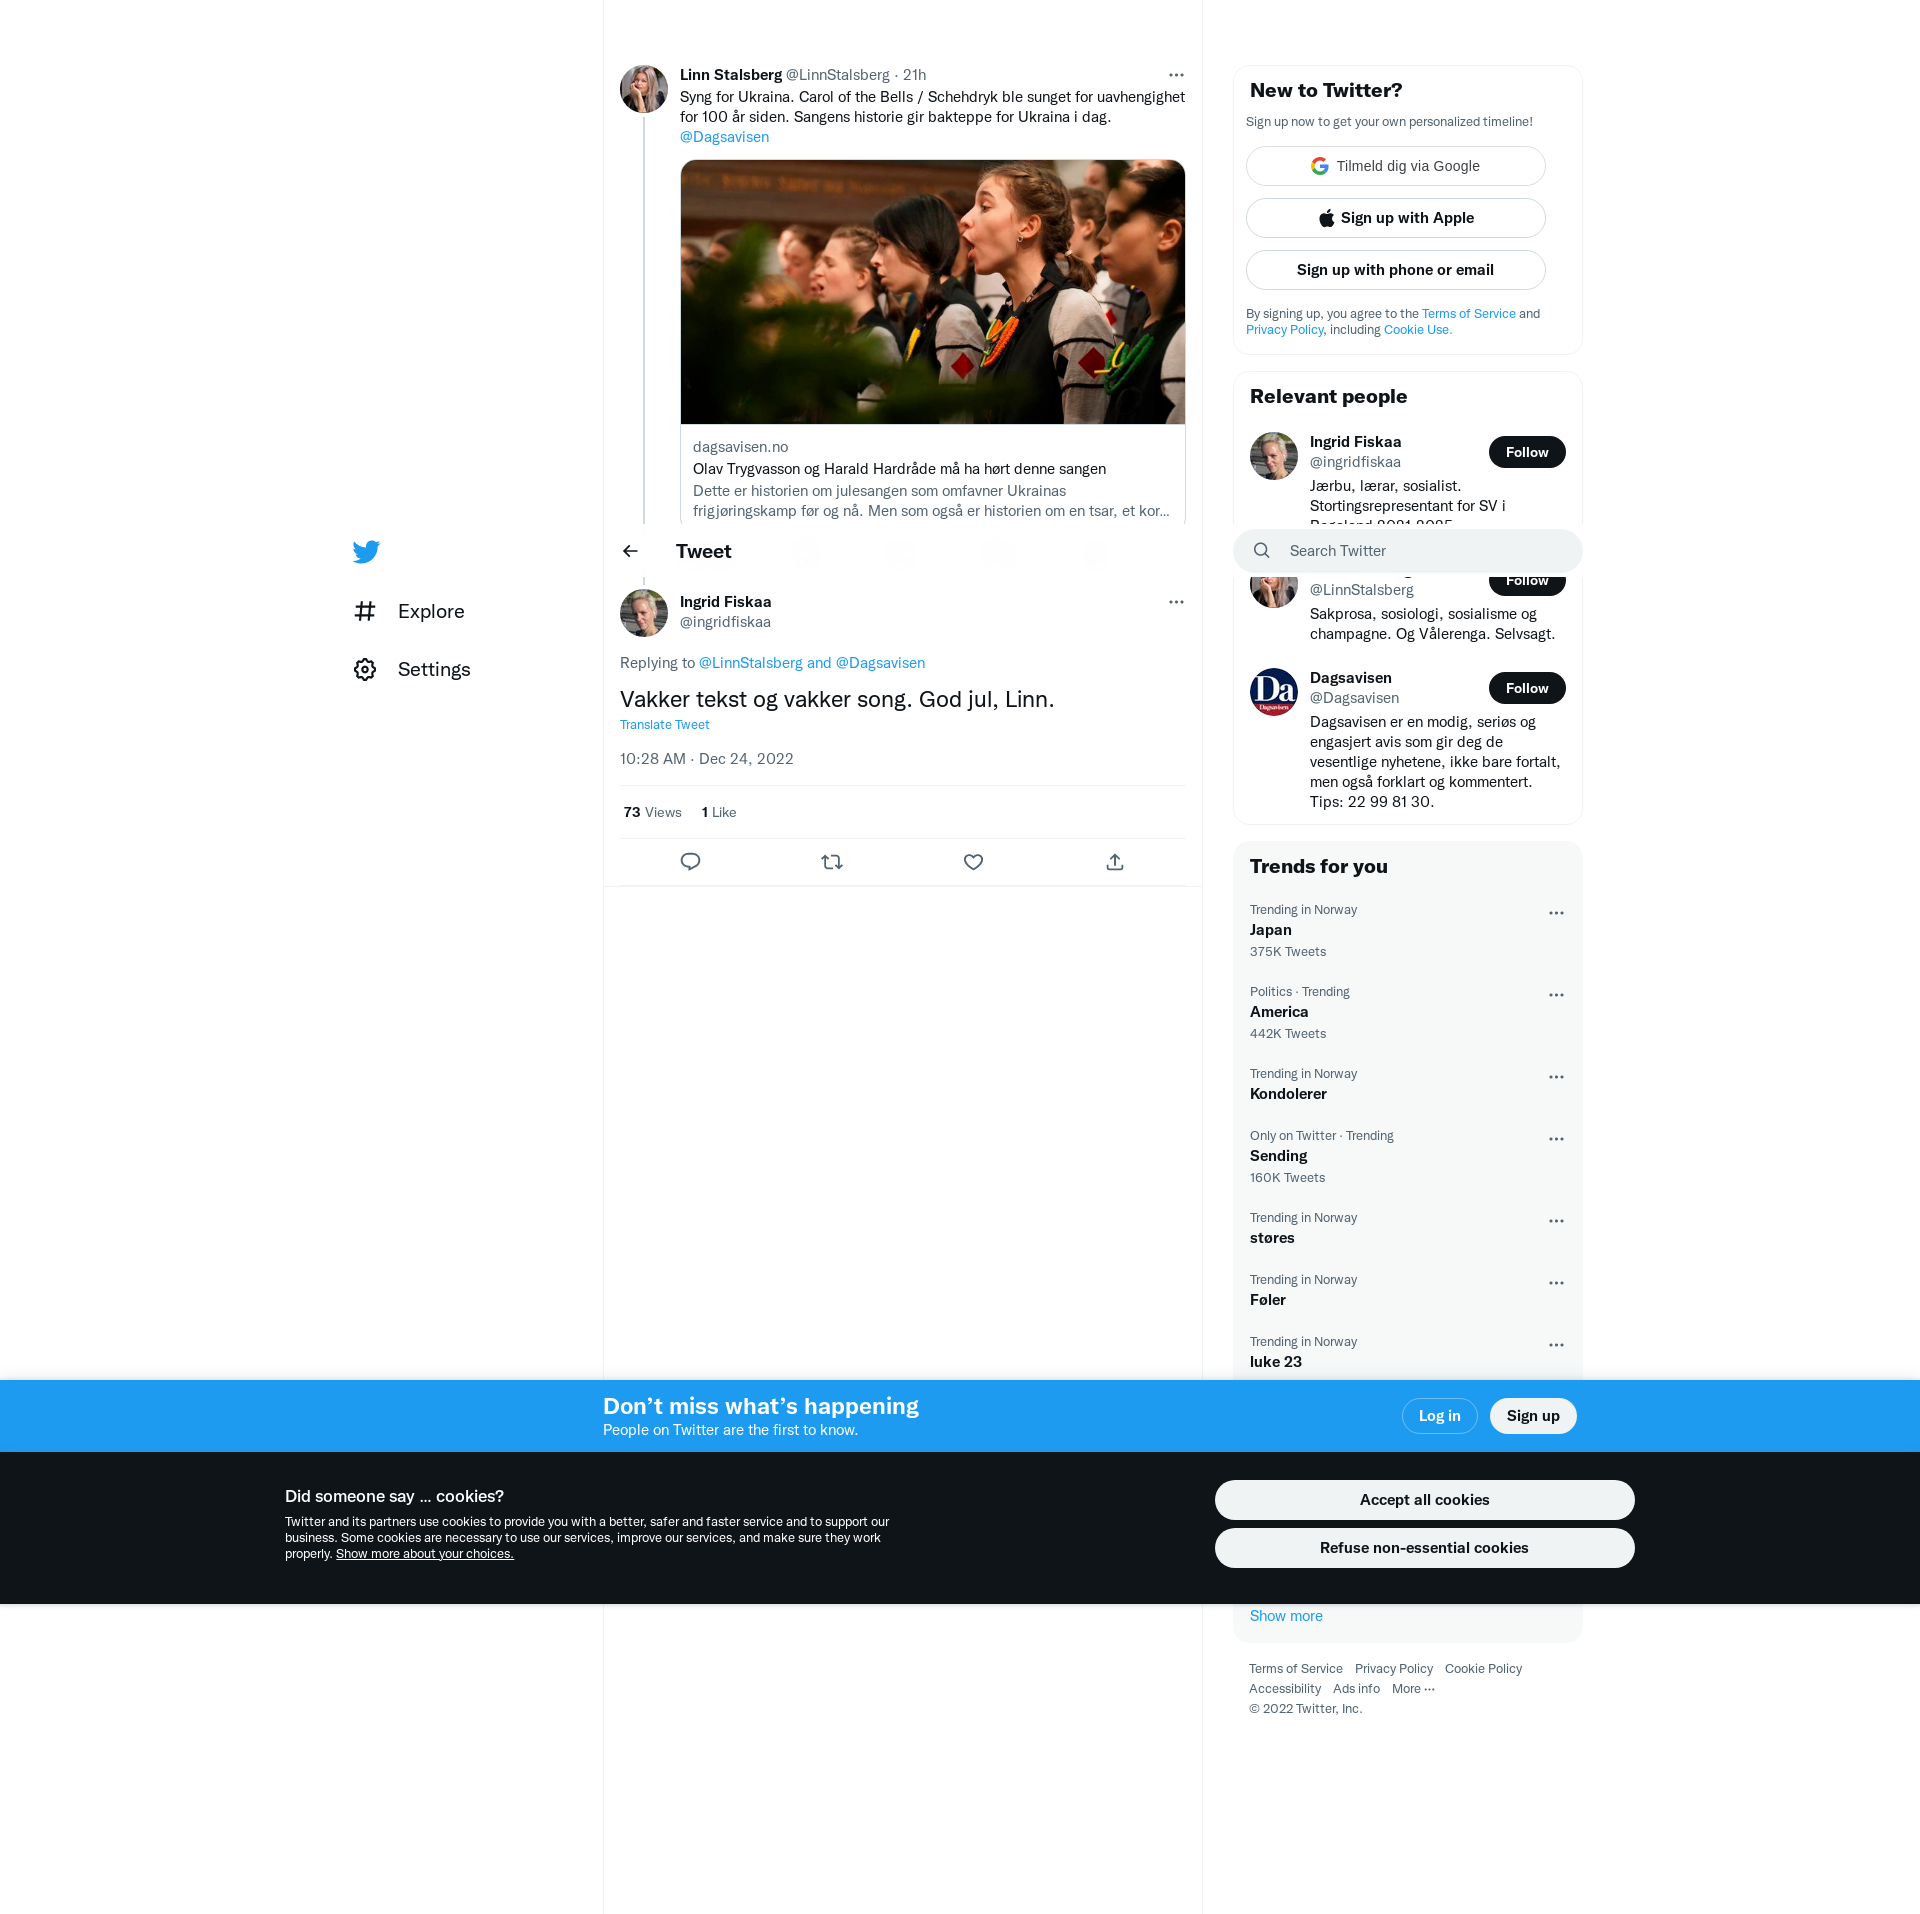The width and height of the screenshot is (1920, 1914).
Task: Open more options on Ingrid Fiskaa's tweet
Action: [1176, 602]
